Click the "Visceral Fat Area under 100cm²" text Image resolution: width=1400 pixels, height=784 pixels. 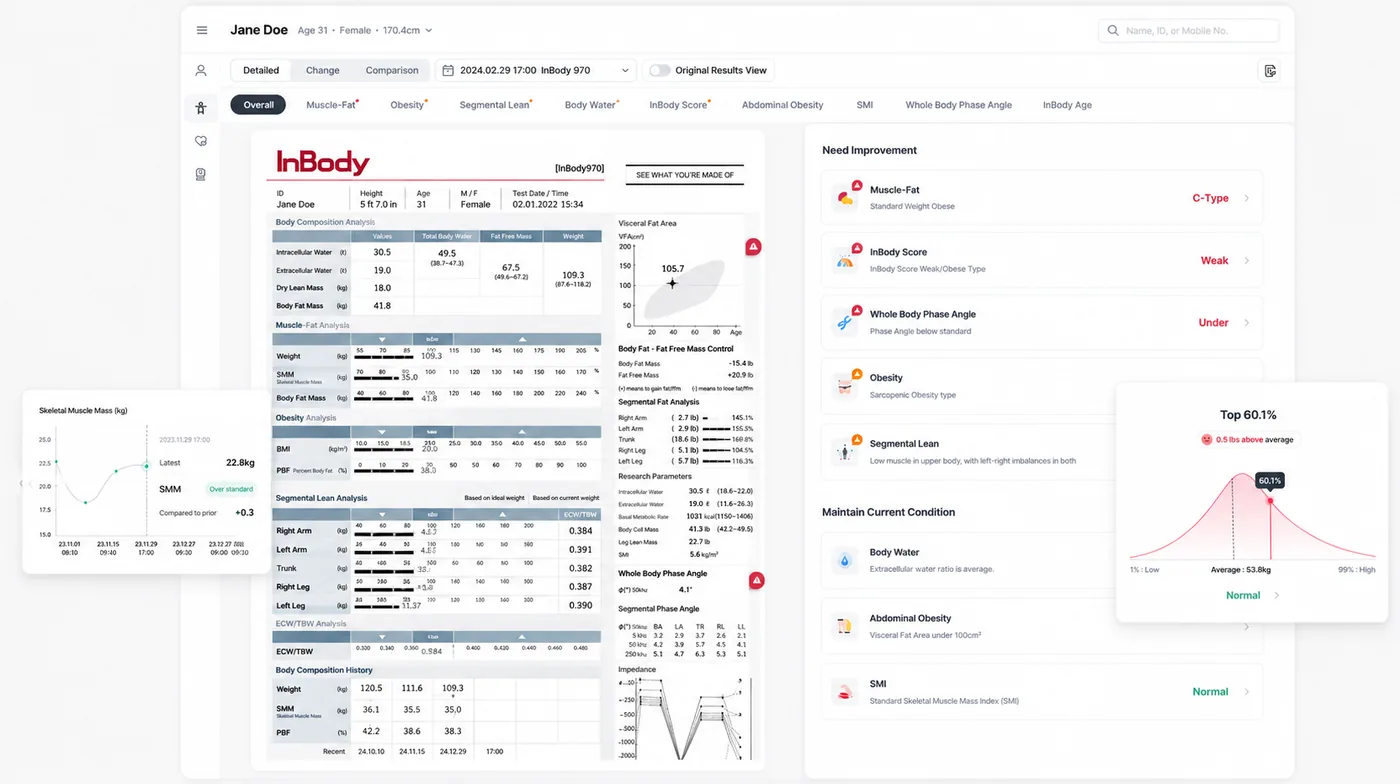(925, 635)
